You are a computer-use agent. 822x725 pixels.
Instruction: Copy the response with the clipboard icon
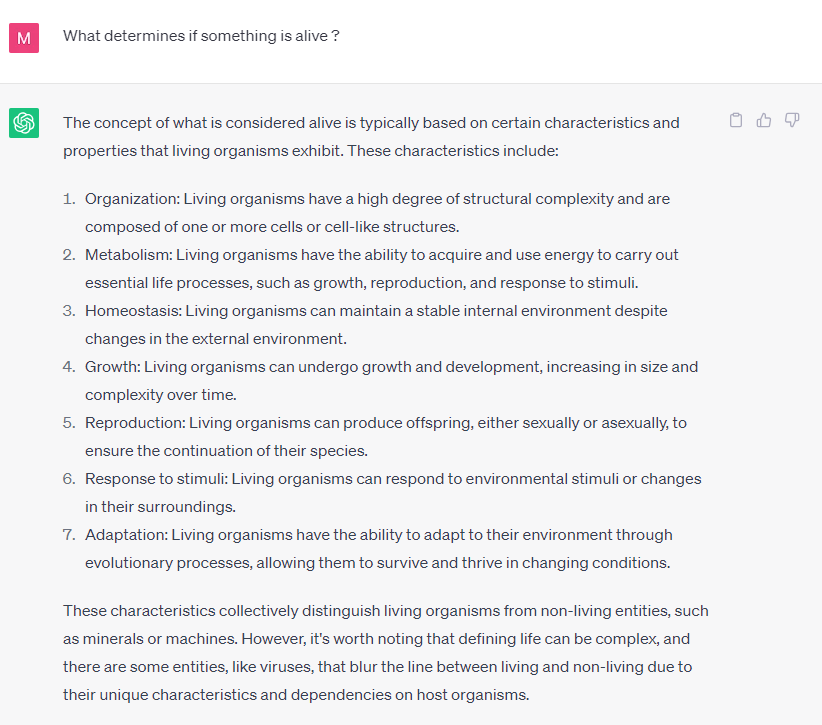point(736,121)
